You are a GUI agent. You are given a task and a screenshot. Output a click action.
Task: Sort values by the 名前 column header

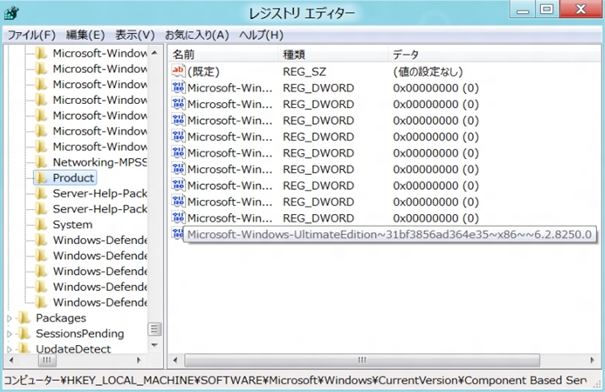click(x=223, y=54)
